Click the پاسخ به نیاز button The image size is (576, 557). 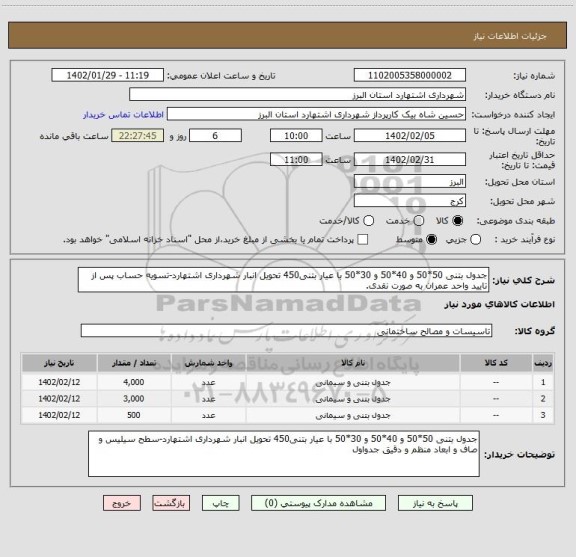click(435, 503)
